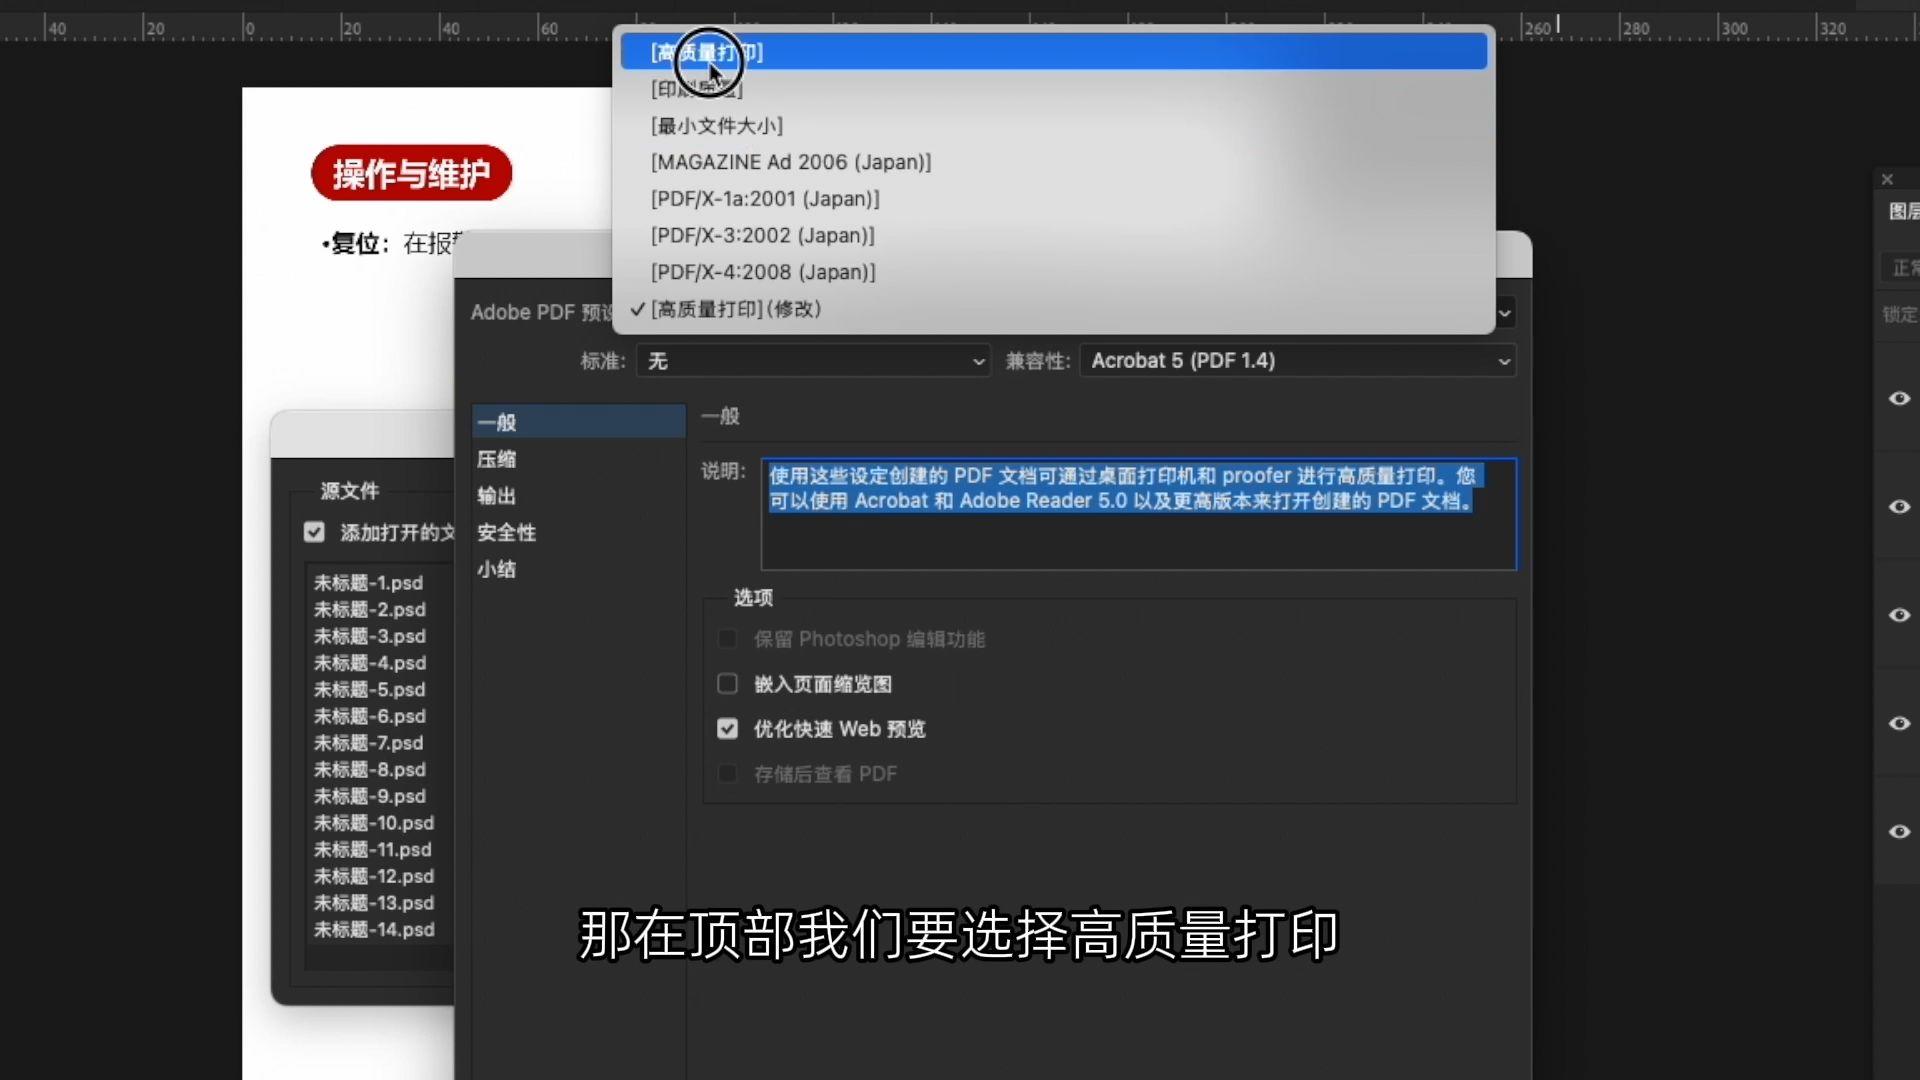Viewport: 1920px width, 1080px height.
Task: Open the 安全性 settings section
Action: (x=506, y=533)
